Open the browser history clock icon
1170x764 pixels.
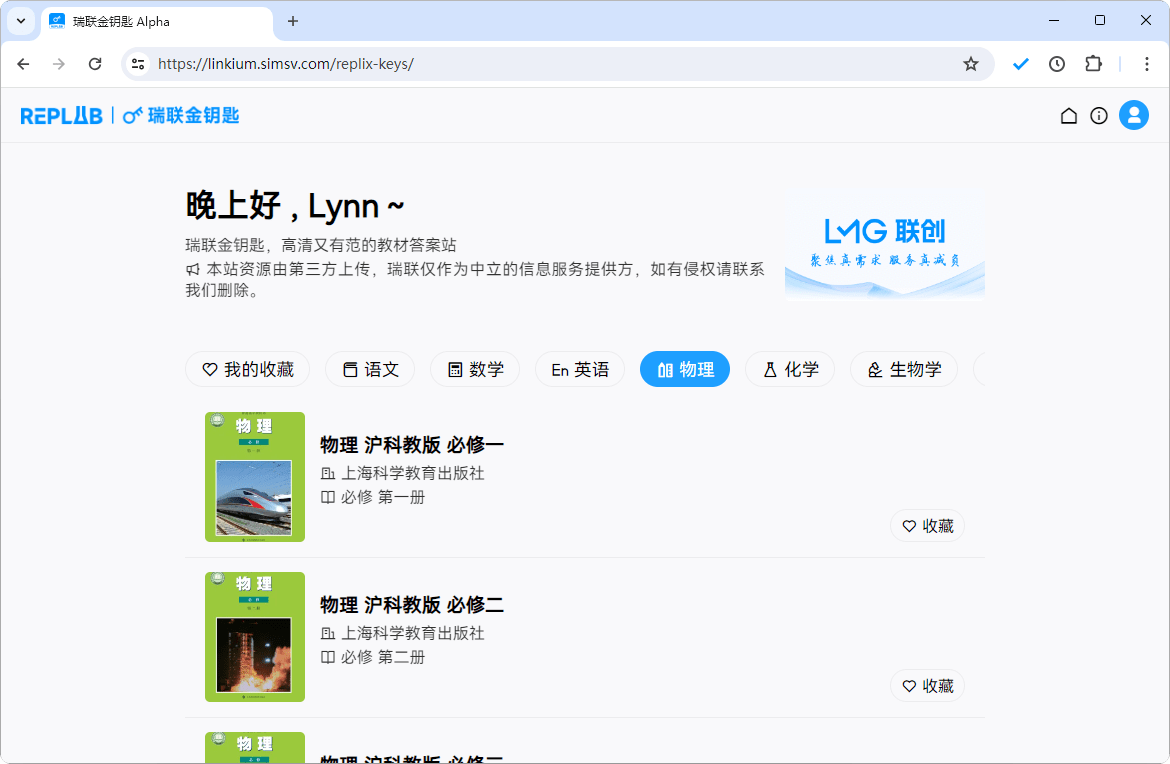click(1057, 64)
